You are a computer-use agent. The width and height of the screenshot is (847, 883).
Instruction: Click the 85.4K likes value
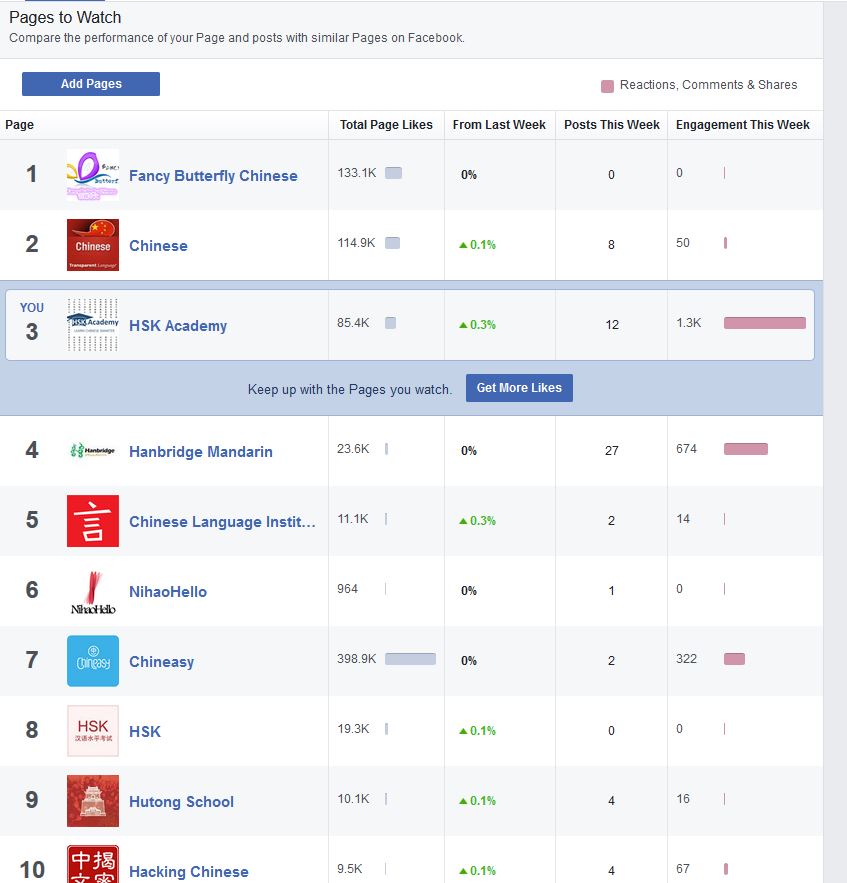pyautogui.click(x=353, y=323)
